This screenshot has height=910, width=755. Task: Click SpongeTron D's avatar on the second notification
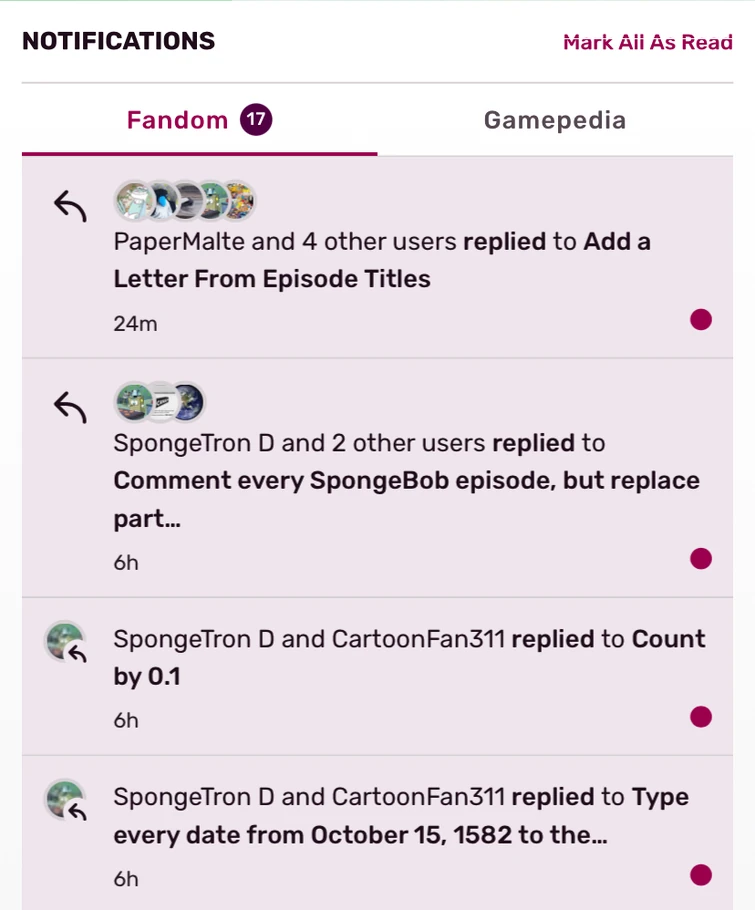(x=130, y=402)
